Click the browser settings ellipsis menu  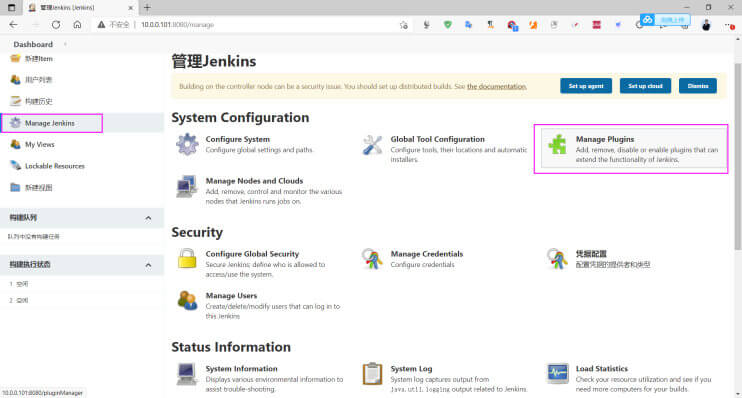point(728,25)
